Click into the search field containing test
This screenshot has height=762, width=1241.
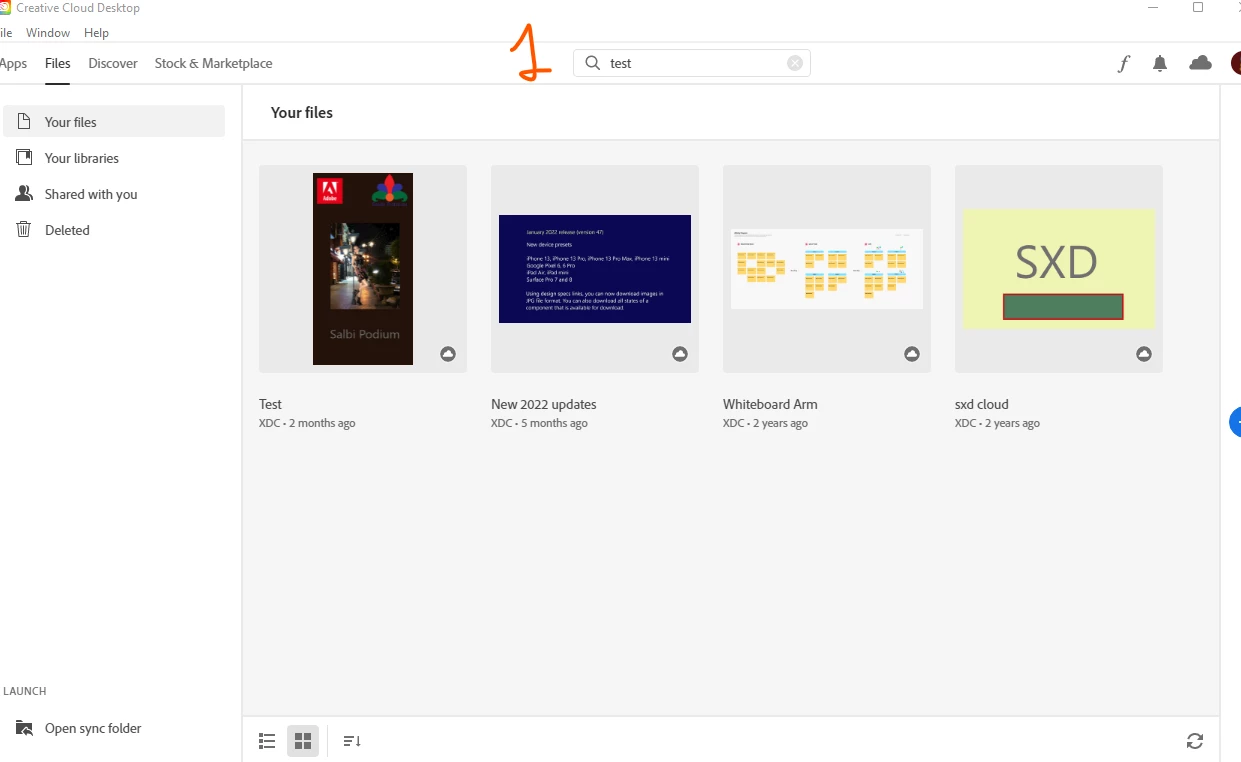(692, 63)
